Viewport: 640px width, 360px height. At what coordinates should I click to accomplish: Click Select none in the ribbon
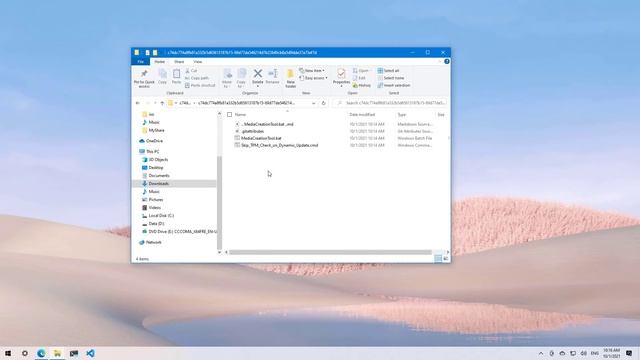(x=391, y=78)
